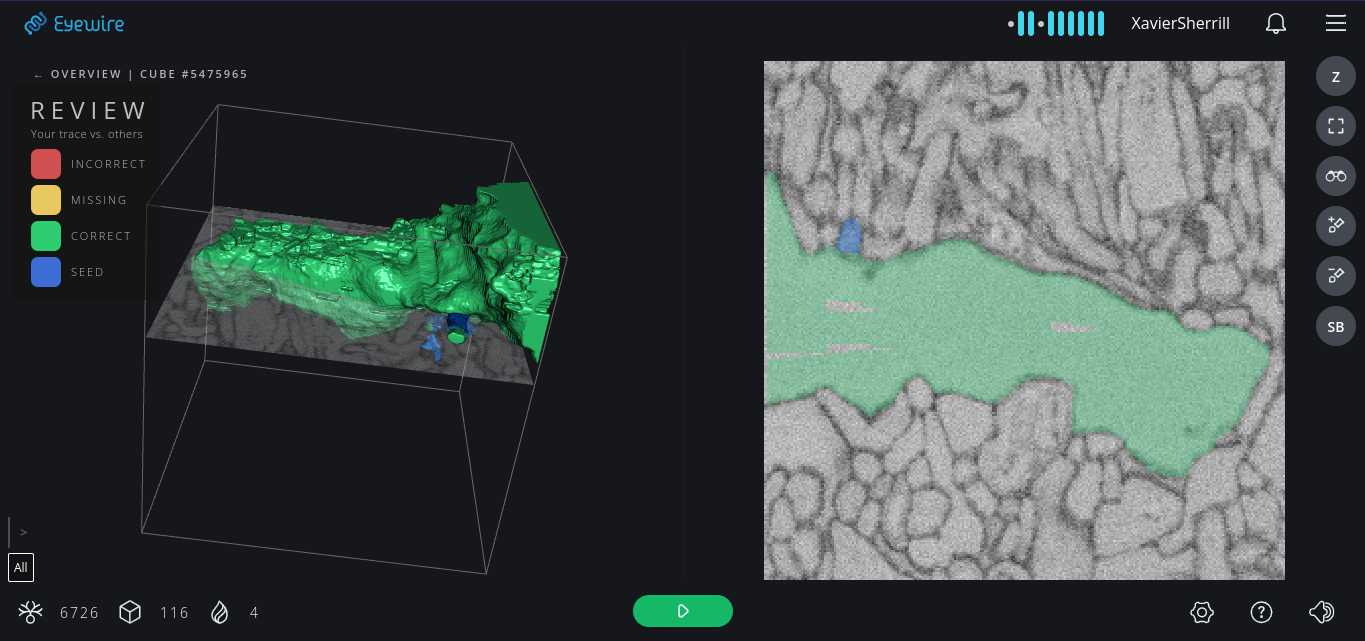
Task: Click the sound speaker icon
Action: point(1321,612)
